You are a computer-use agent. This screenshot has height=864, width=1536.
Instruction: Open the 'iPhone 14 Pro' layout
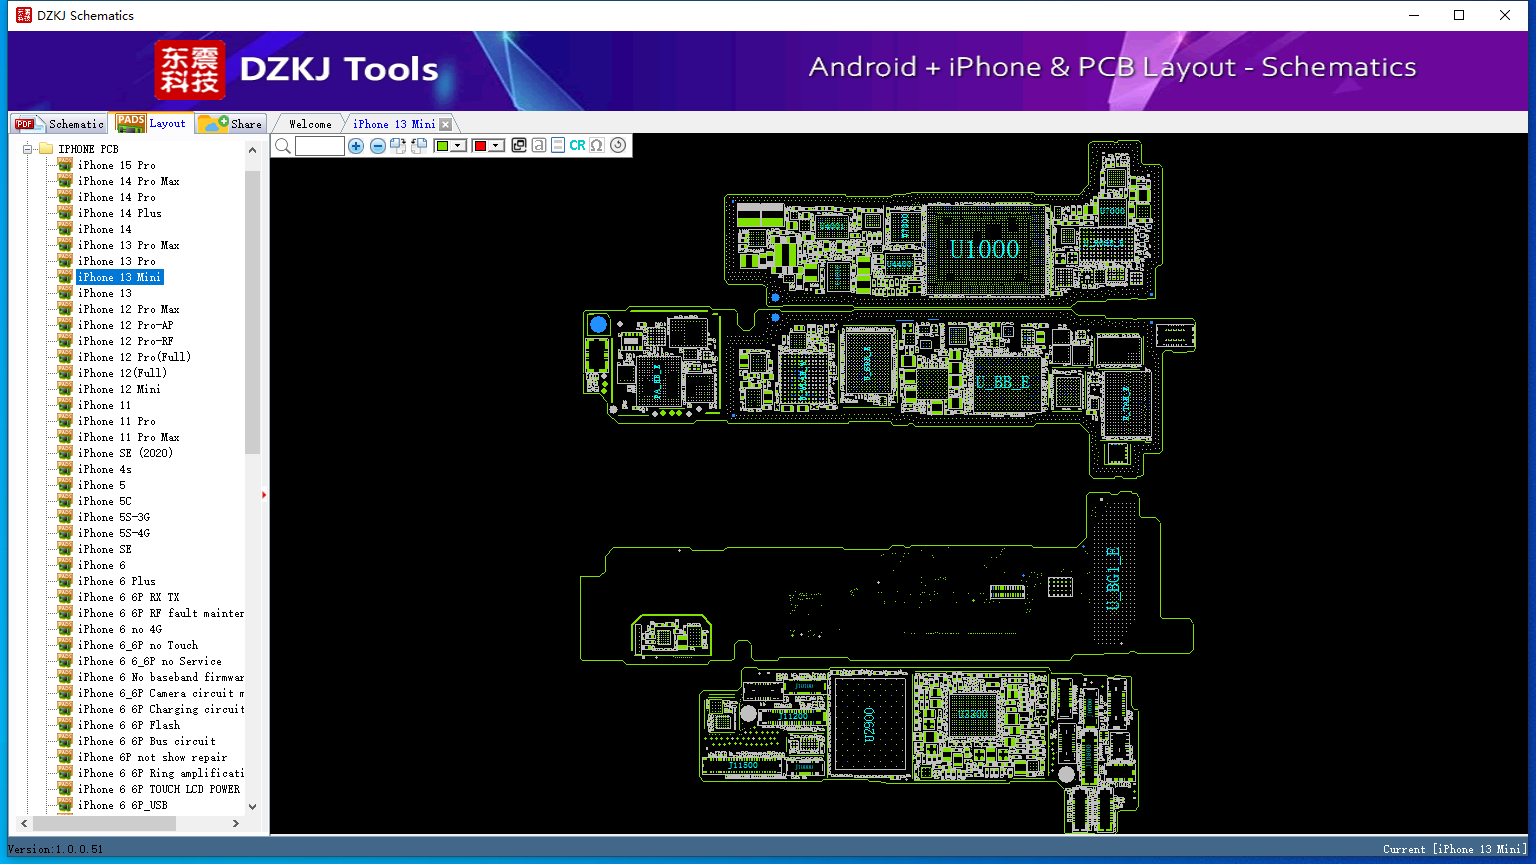tap(117, 197)
